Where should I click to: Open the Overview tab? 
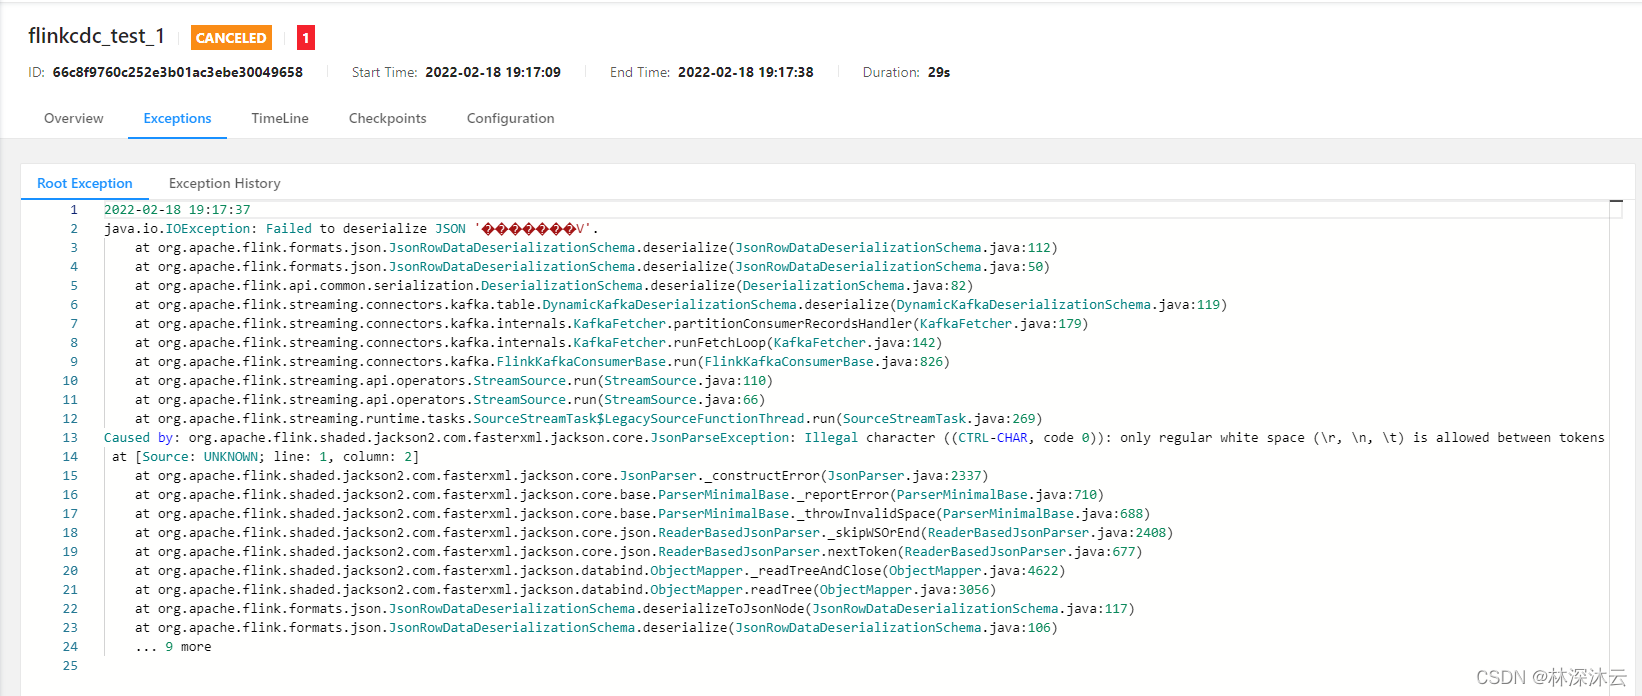pyautogui.click(x=74, y=118)
